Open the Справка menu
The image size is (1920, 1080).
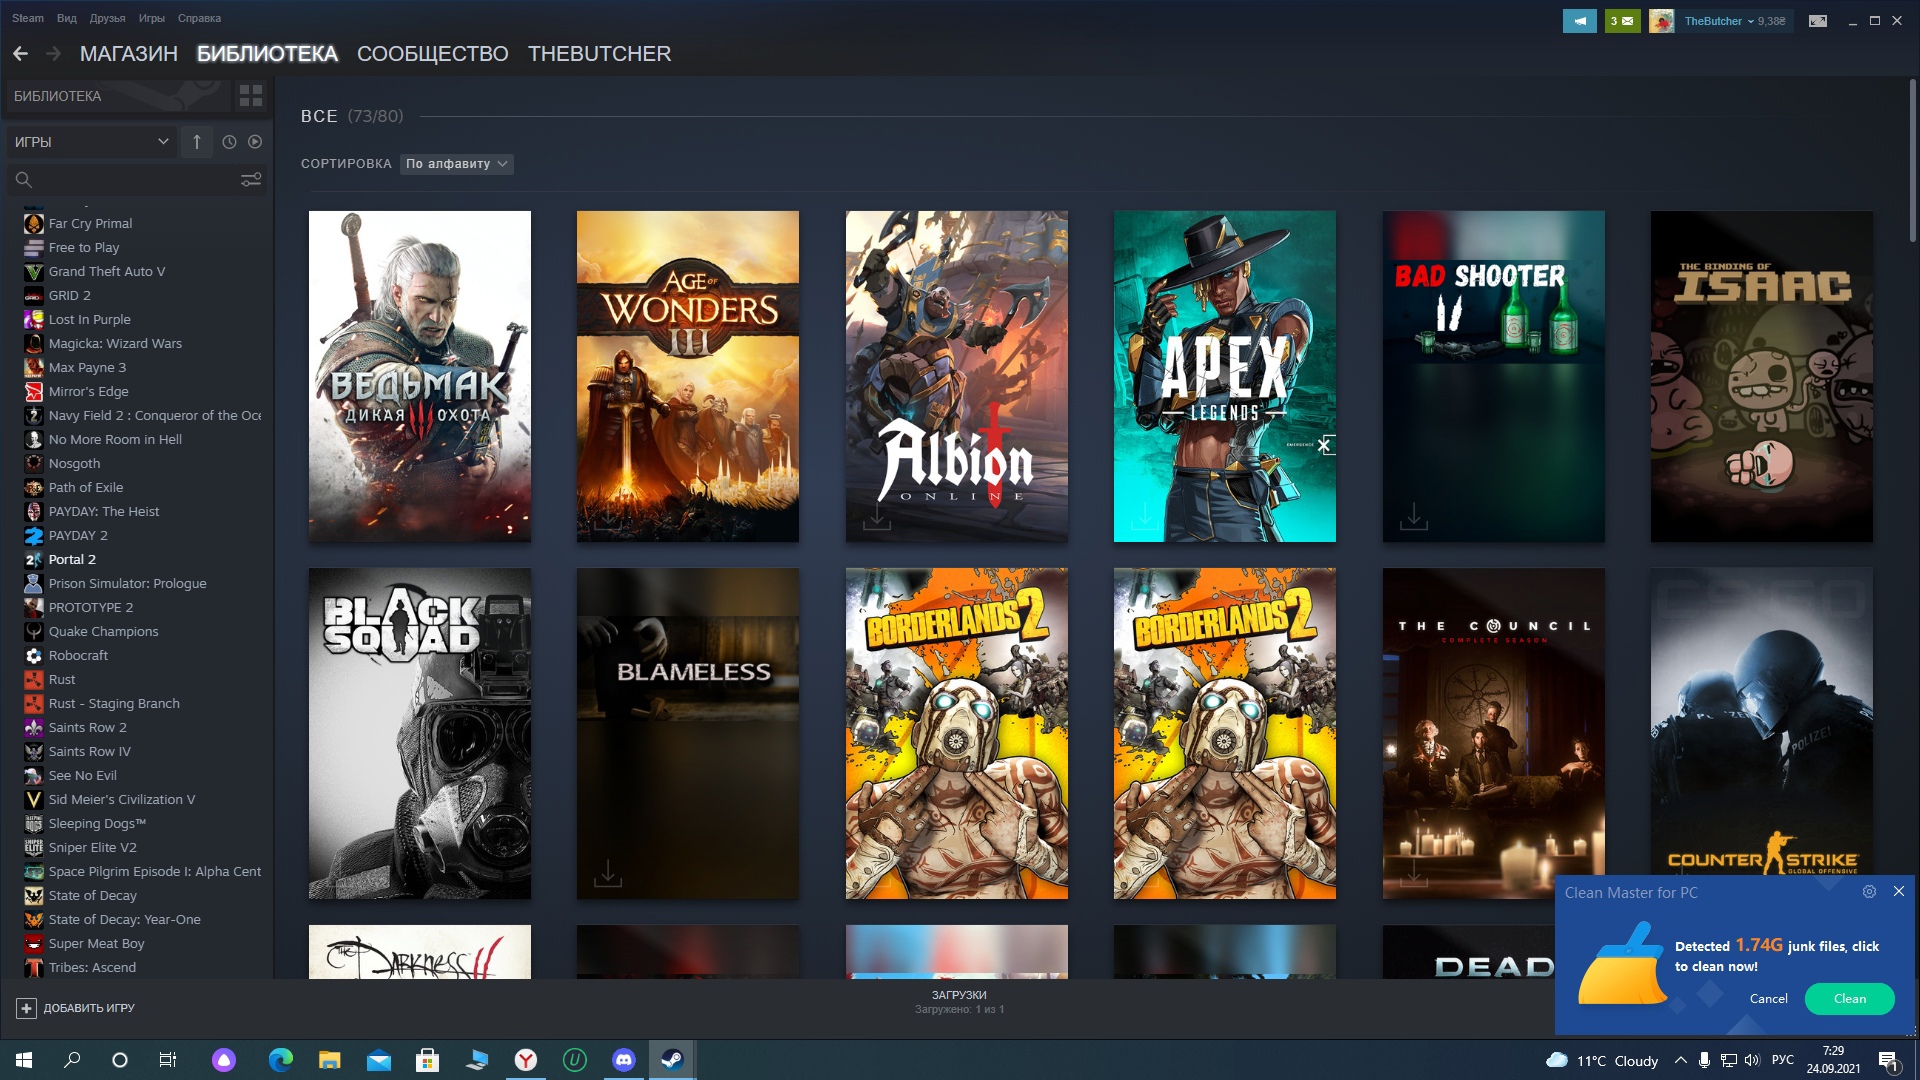(199, 18)
